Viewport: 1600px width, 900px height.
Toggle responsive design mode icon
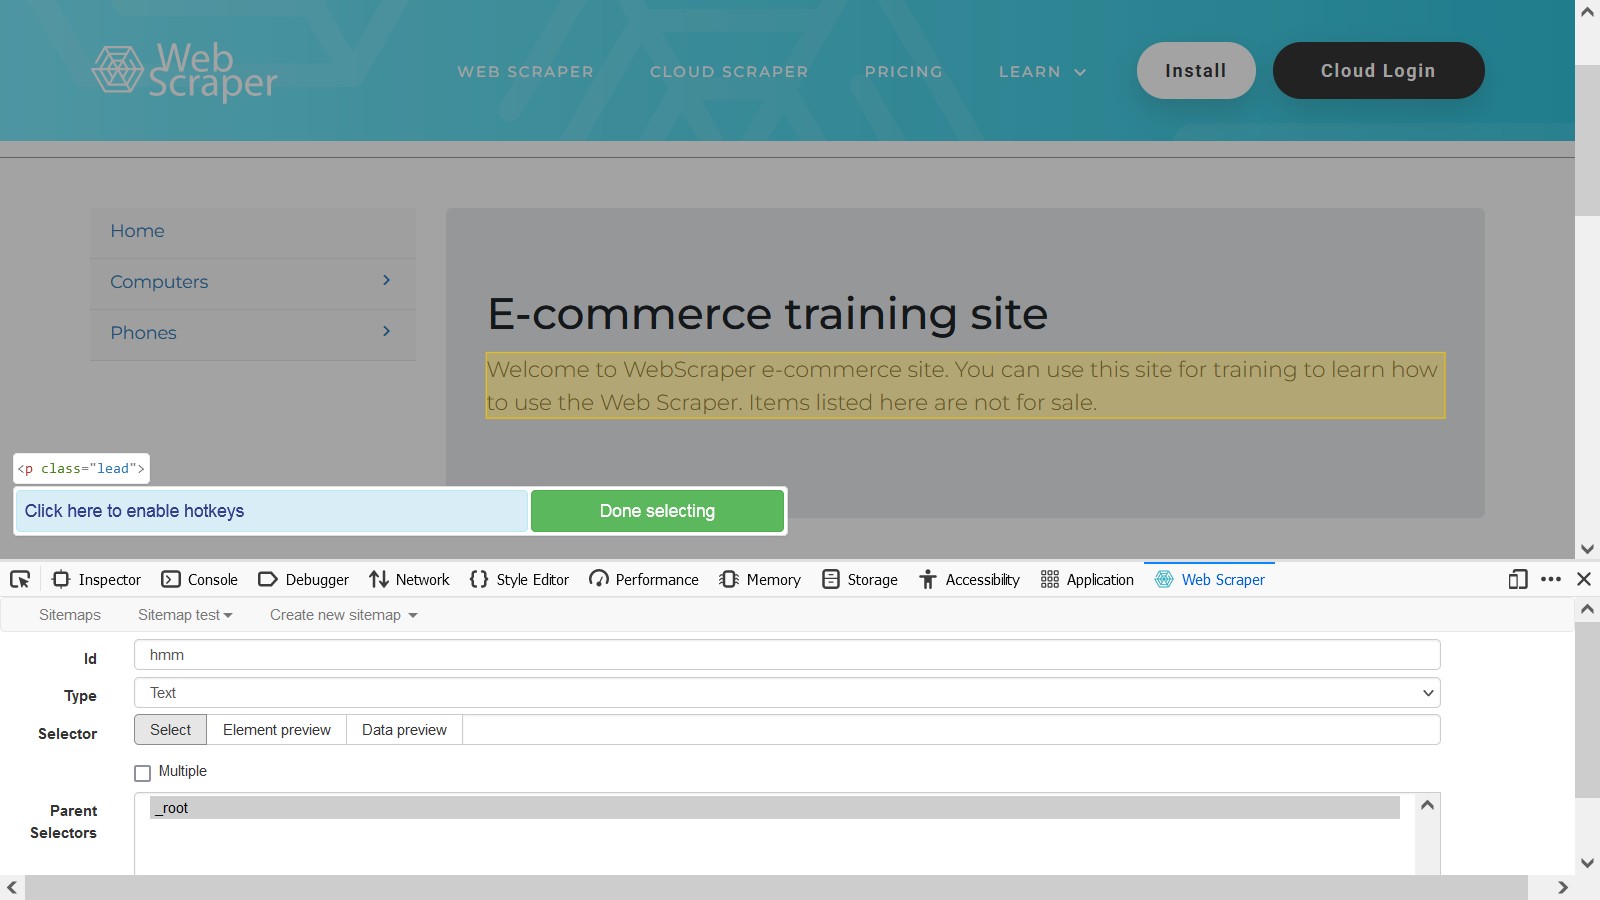click(1518, 579)
